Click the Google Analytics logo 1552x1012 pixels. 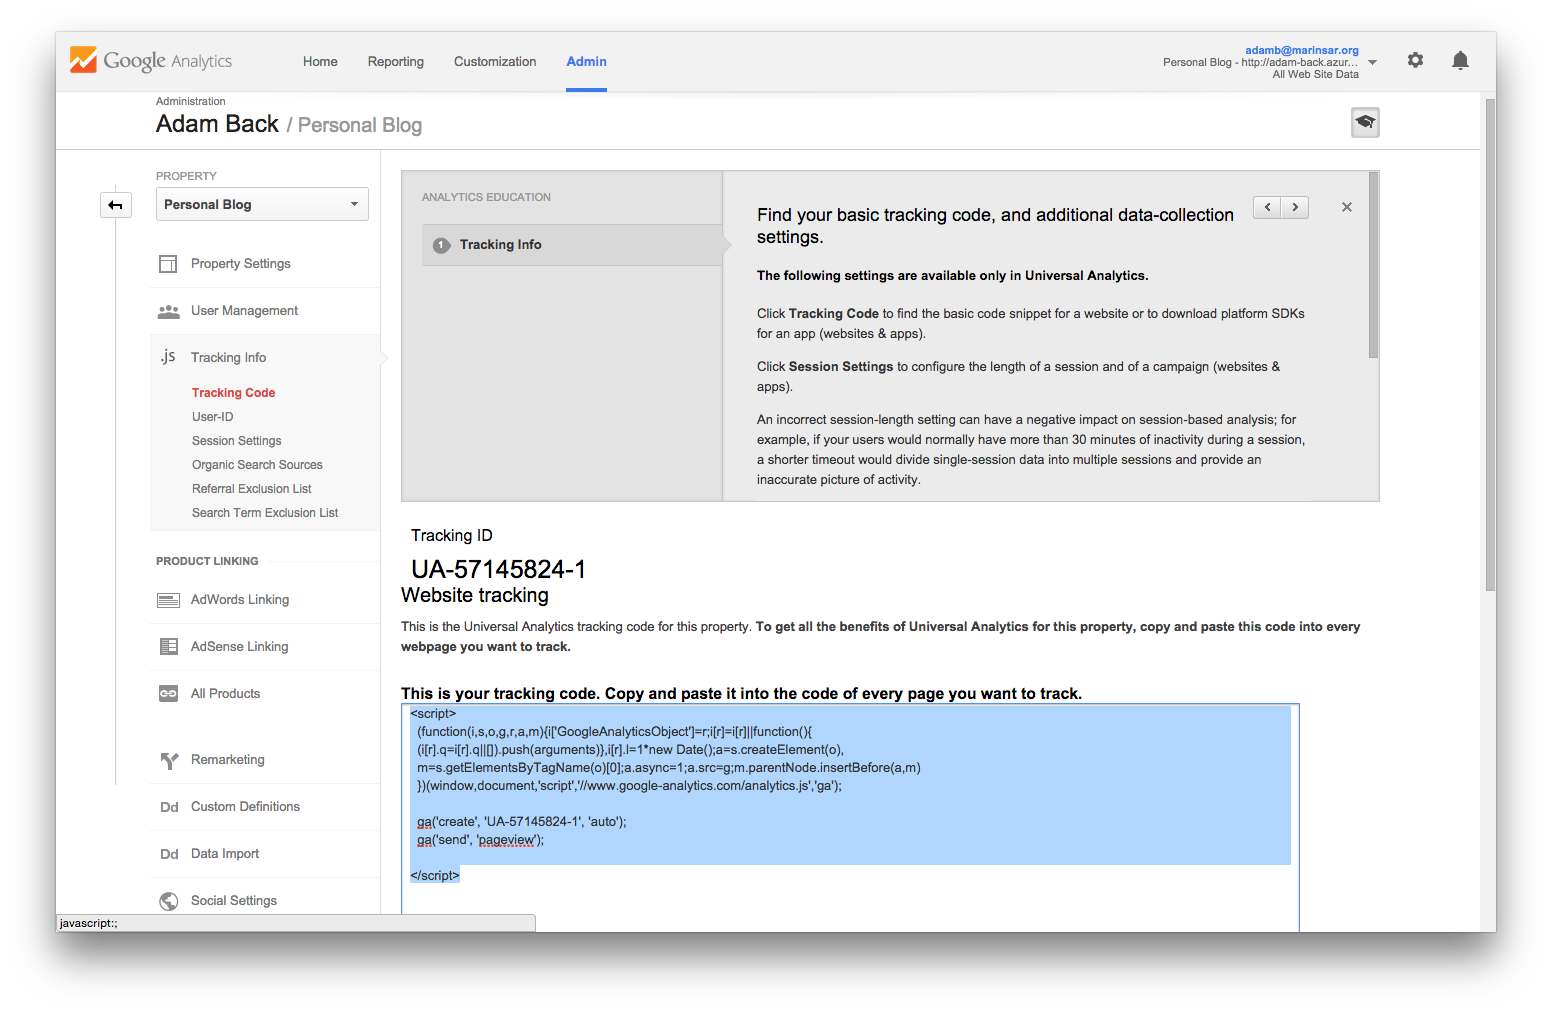(x=151, y=61)
